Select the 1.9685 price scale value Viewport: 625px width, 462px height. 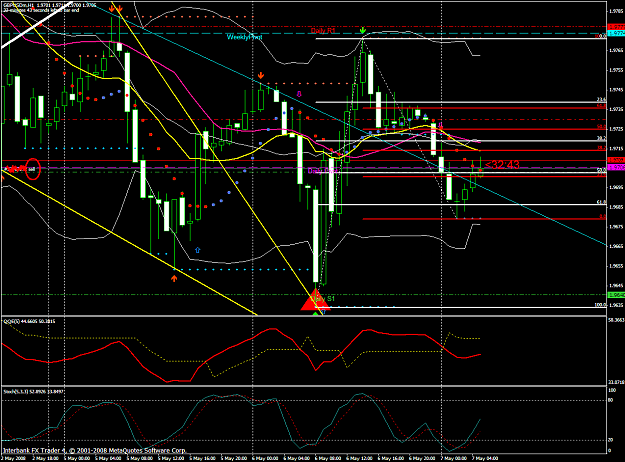pos(616,207)
